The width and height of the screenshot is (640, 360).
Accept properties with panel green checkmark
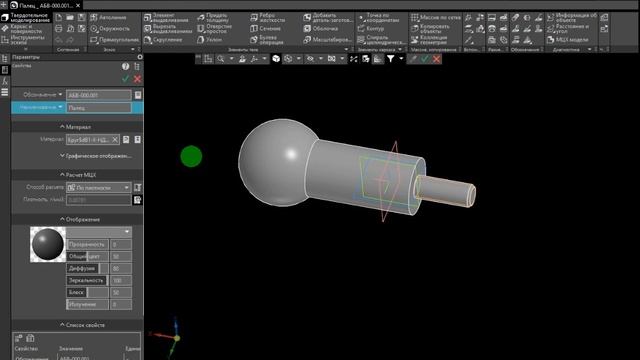pyautogui.click(x=125, y=79)
